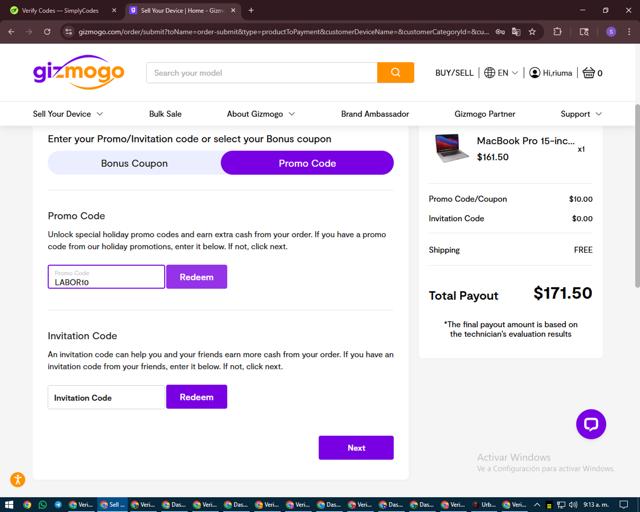Redeem the invitation code
The image size is (640, 512).
coord(196,397)
